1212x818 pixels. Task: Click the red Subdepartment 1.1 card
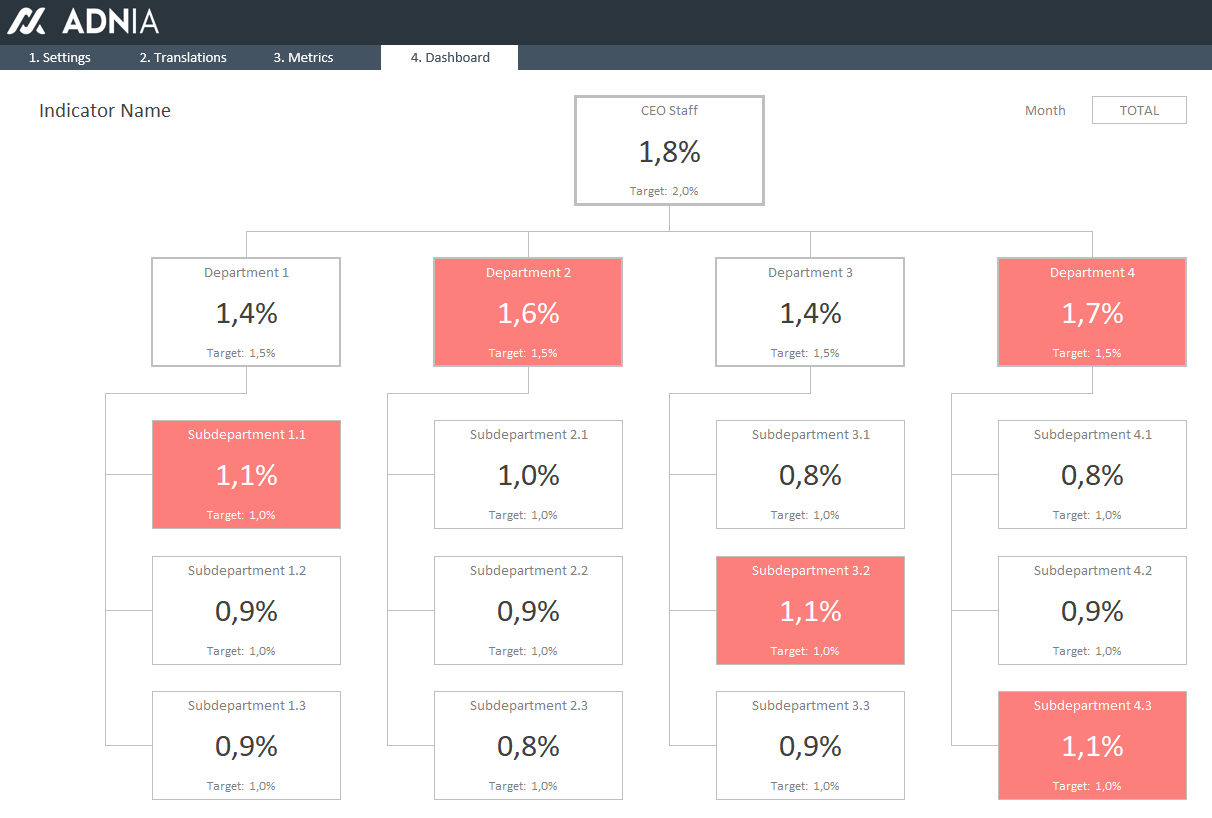pos(246,474)
